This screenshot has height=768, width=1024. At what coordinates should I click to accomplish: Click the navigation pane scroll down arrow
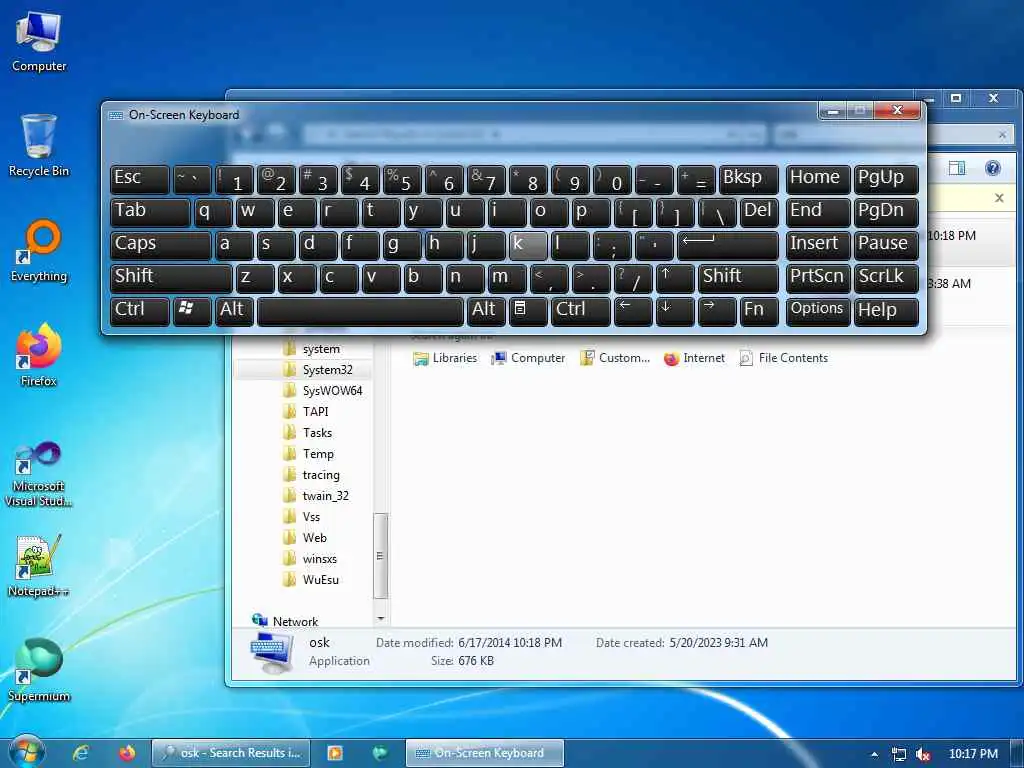click(380, 618)
